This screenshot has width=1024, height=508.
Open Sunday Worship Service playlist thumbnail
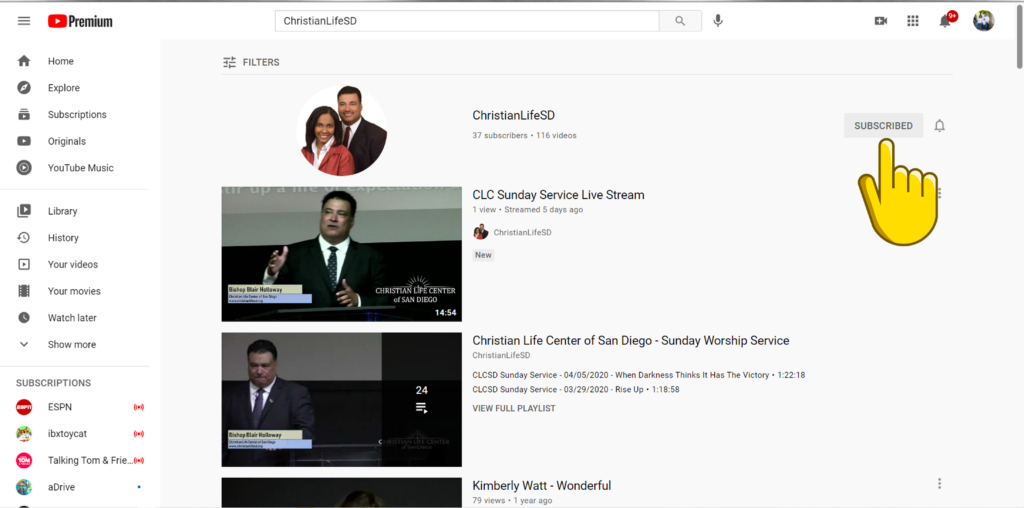342,400
